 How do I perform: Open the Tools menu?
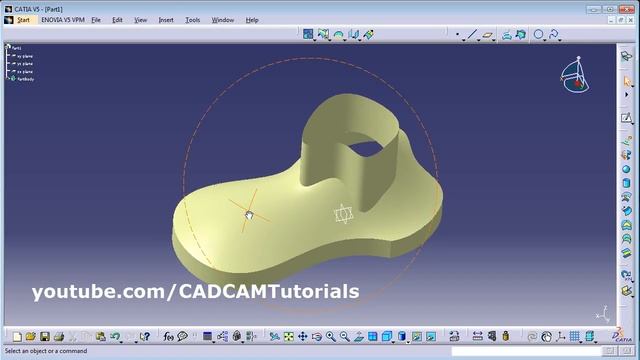pos(193,20)
